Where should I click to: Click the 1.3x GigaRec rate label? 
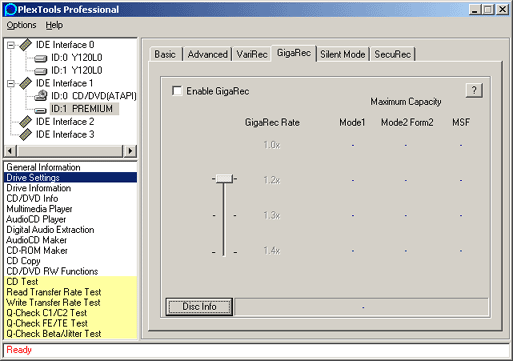(x=272, y=215)
